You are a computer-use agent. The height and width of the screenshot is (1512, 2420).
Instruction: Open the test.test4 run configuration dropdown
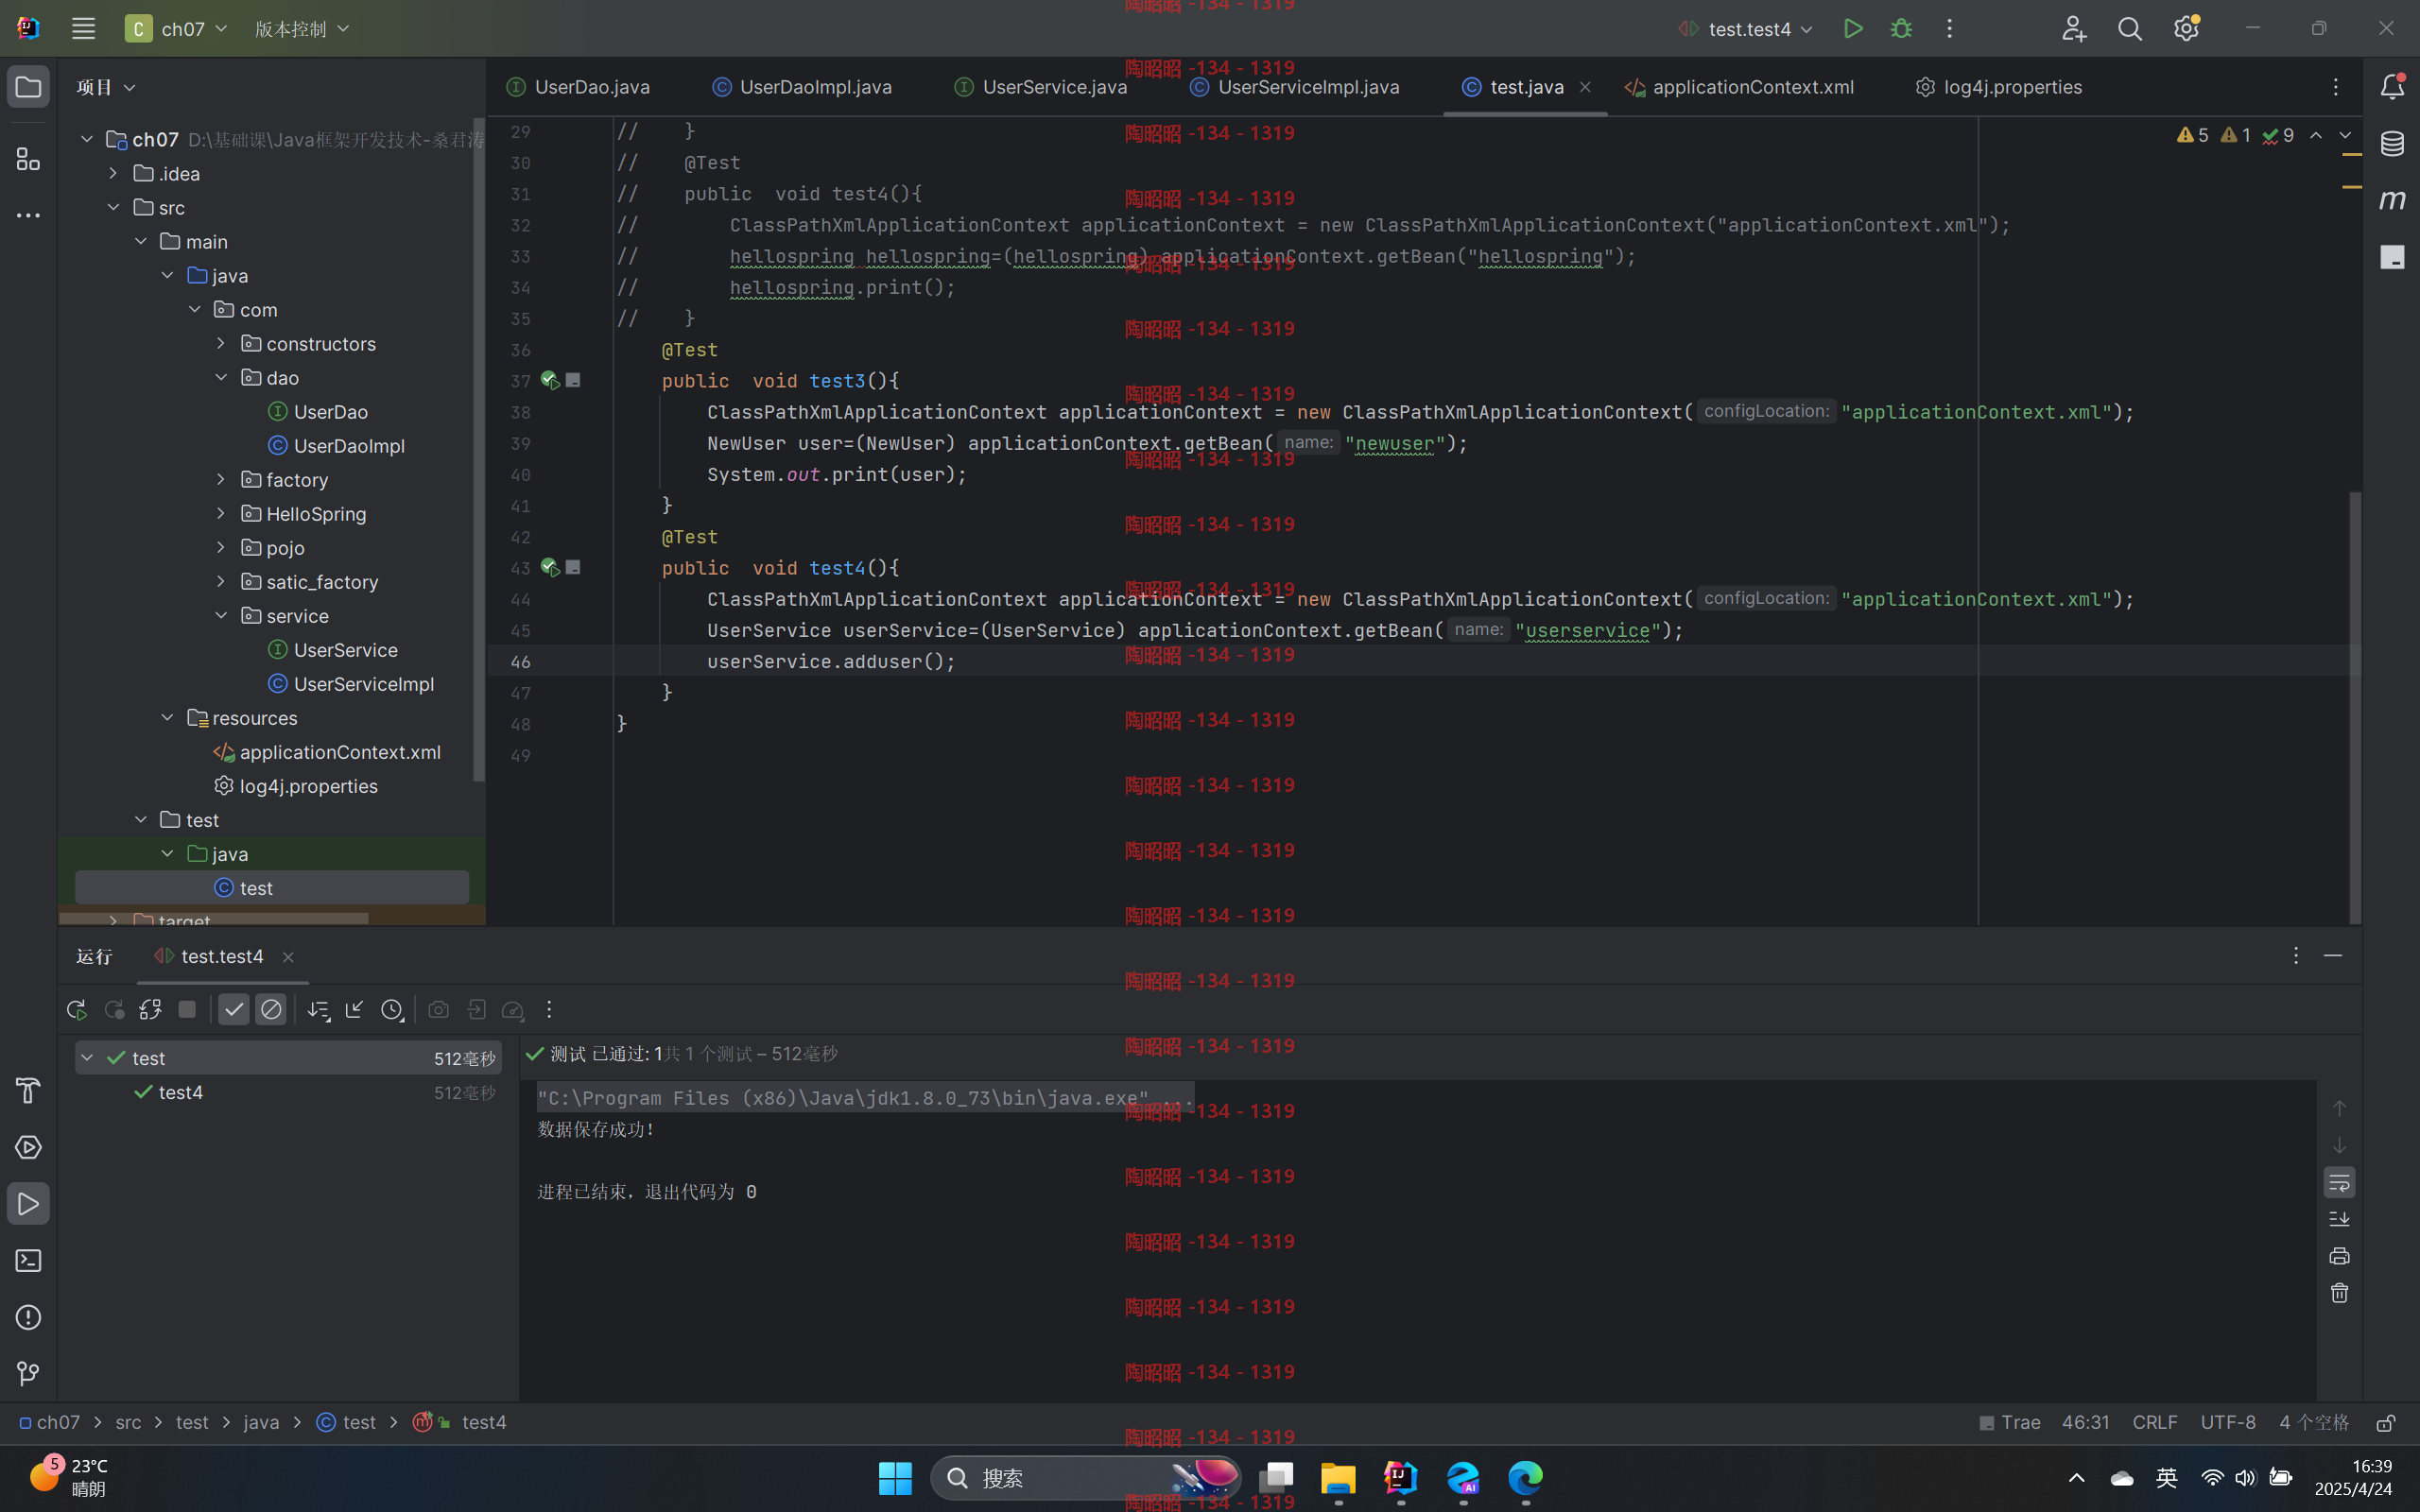1745,29
